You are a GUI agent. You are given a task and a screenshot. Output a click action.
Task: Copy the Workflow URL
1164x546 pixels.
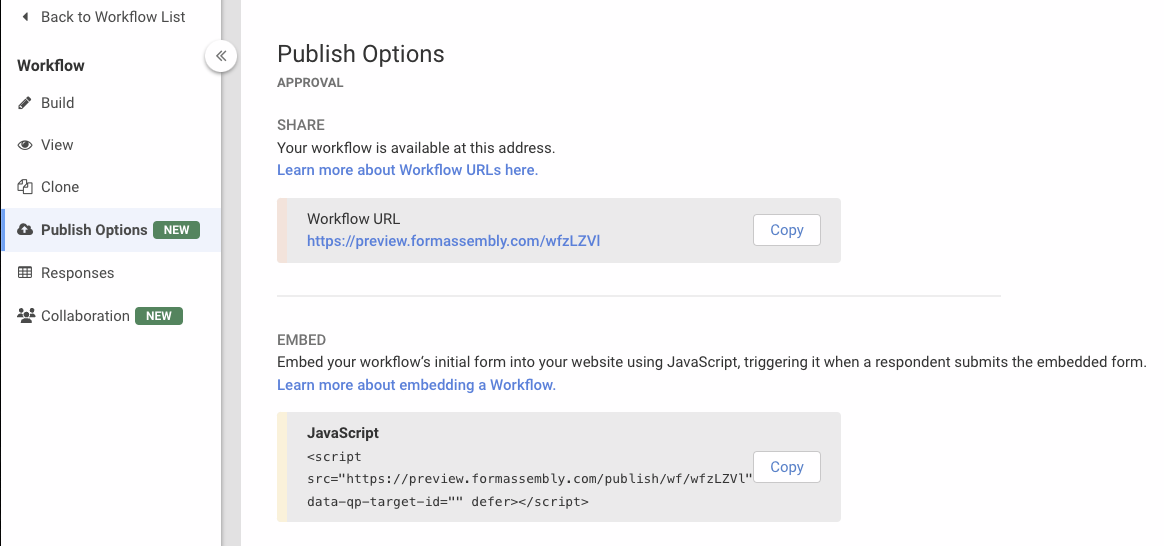coord(786,230)
